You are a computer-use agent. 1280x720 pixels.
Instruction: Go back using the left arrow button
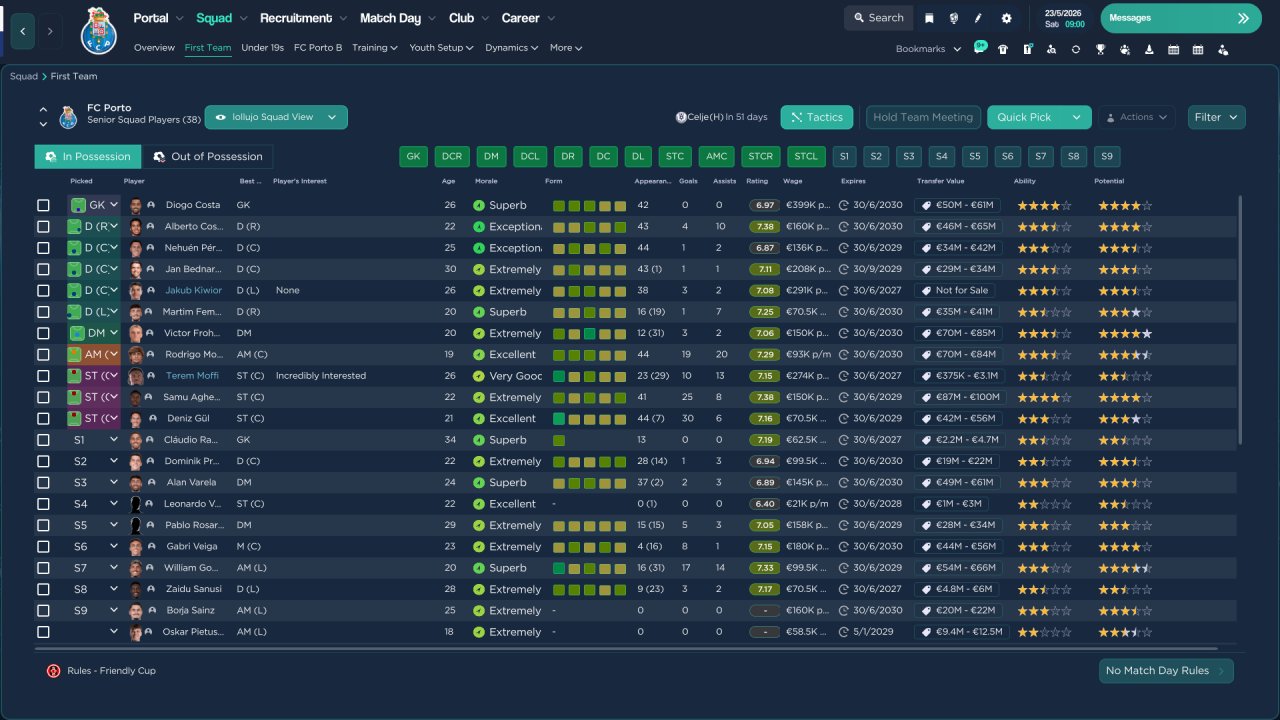click(x=22, y=31)
